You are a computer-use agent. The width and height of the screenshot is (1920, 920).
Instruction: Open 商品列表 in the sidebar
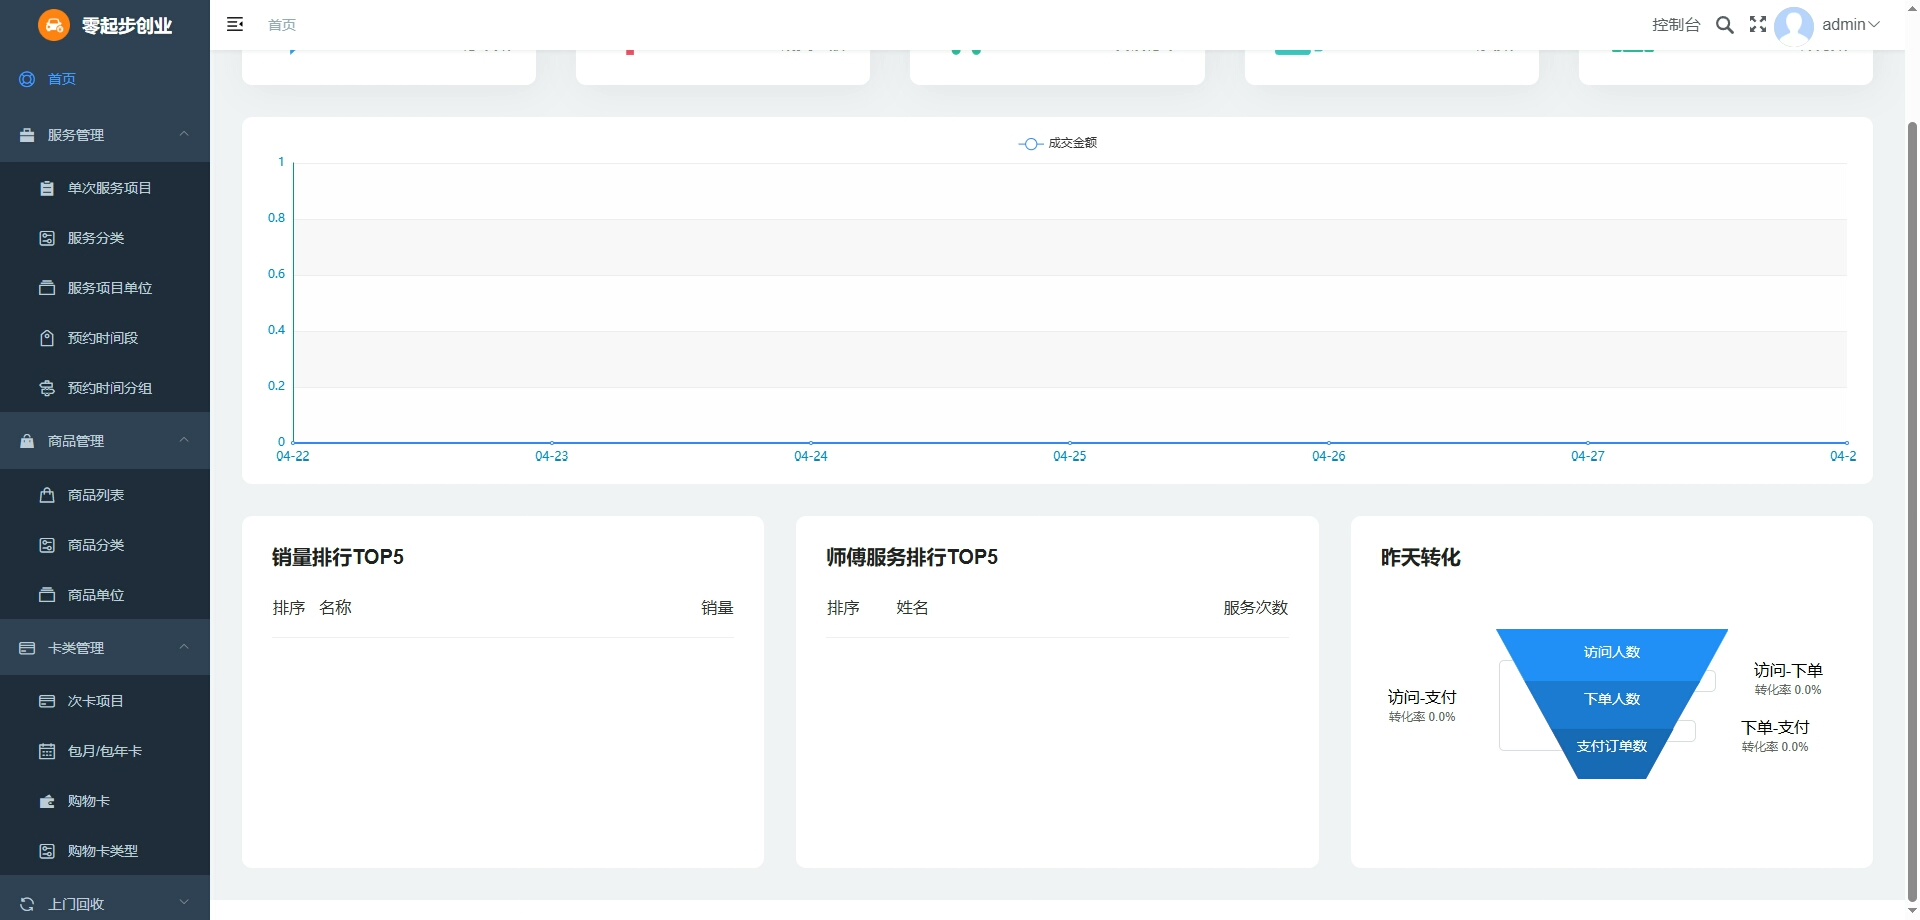pyautogui.click(x=95, y=495)
